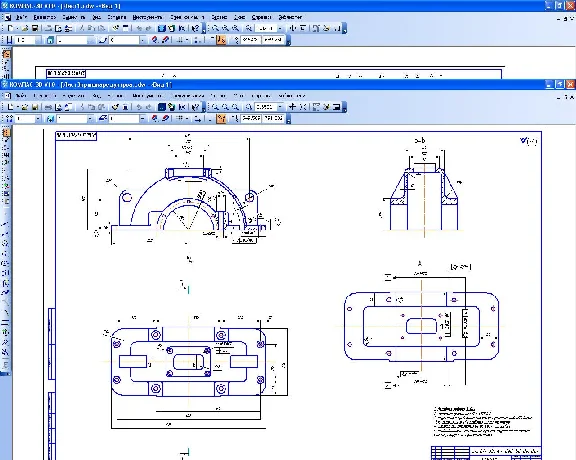The image size is (576, 460).
Task: Click the context help arrow icon in the lower window
Action: click(196, 107)
